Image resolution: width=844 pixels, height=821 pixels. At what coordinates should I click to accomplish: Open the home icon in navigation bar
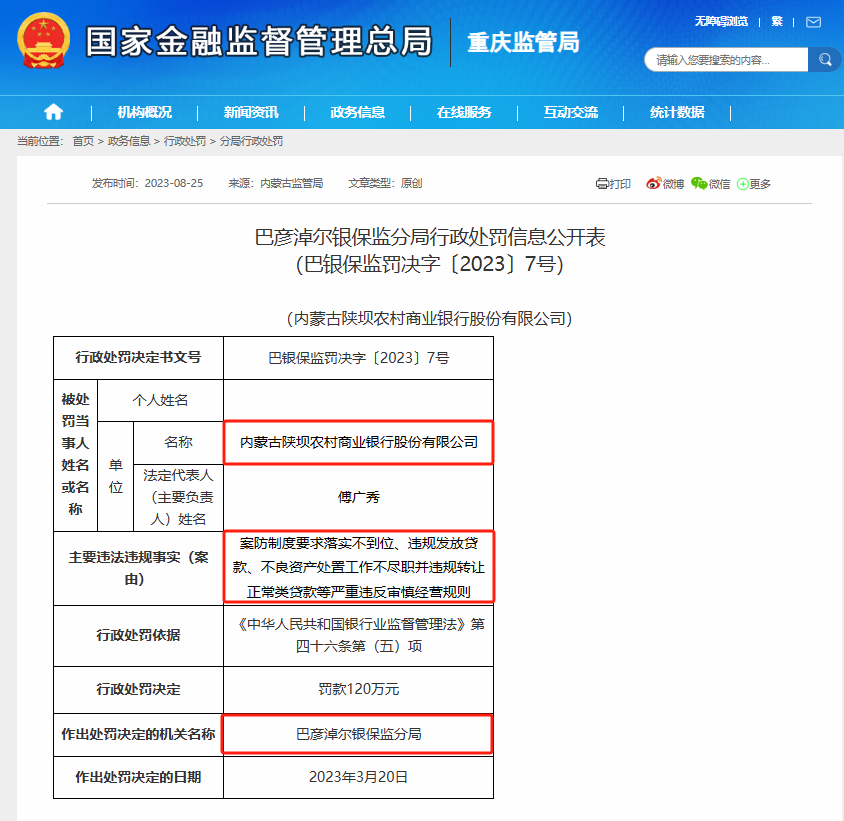[53, 112]
